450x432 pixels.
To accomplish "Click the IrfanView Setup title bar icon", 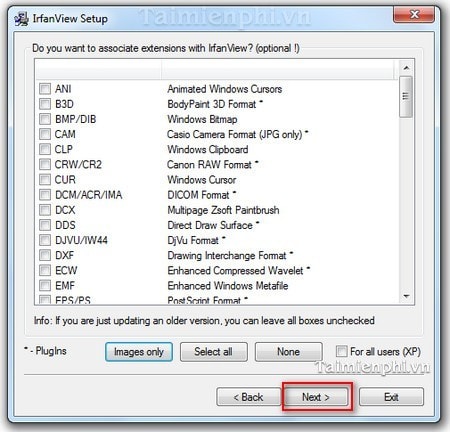I will click(22, 19).
